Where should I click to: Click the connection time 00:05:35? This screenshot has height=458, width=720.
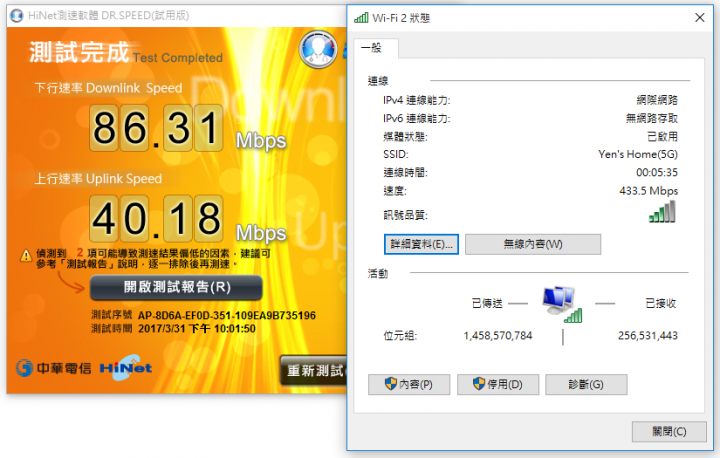[x=657, y=173]
